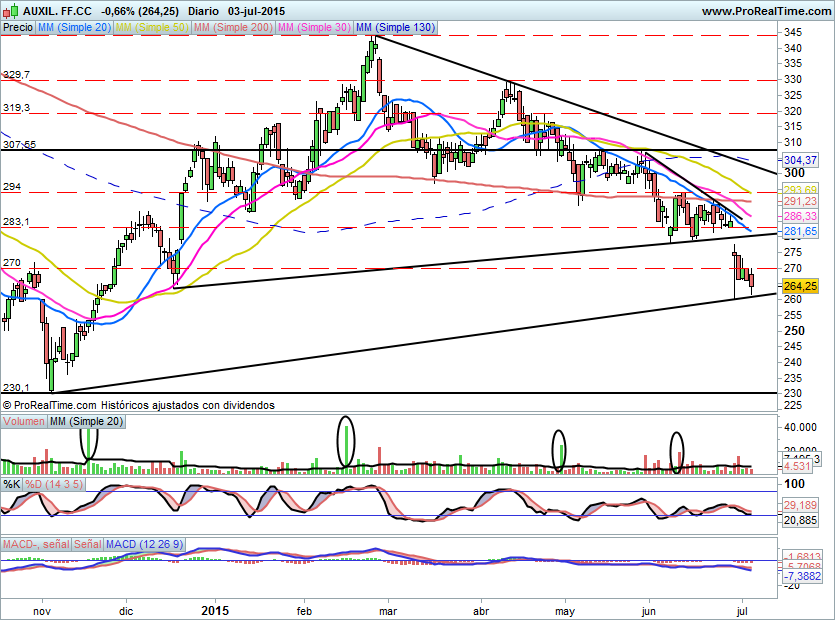
Task: Select the %K stochastic label
Action: pyautogui.click(x=12, y=484)
